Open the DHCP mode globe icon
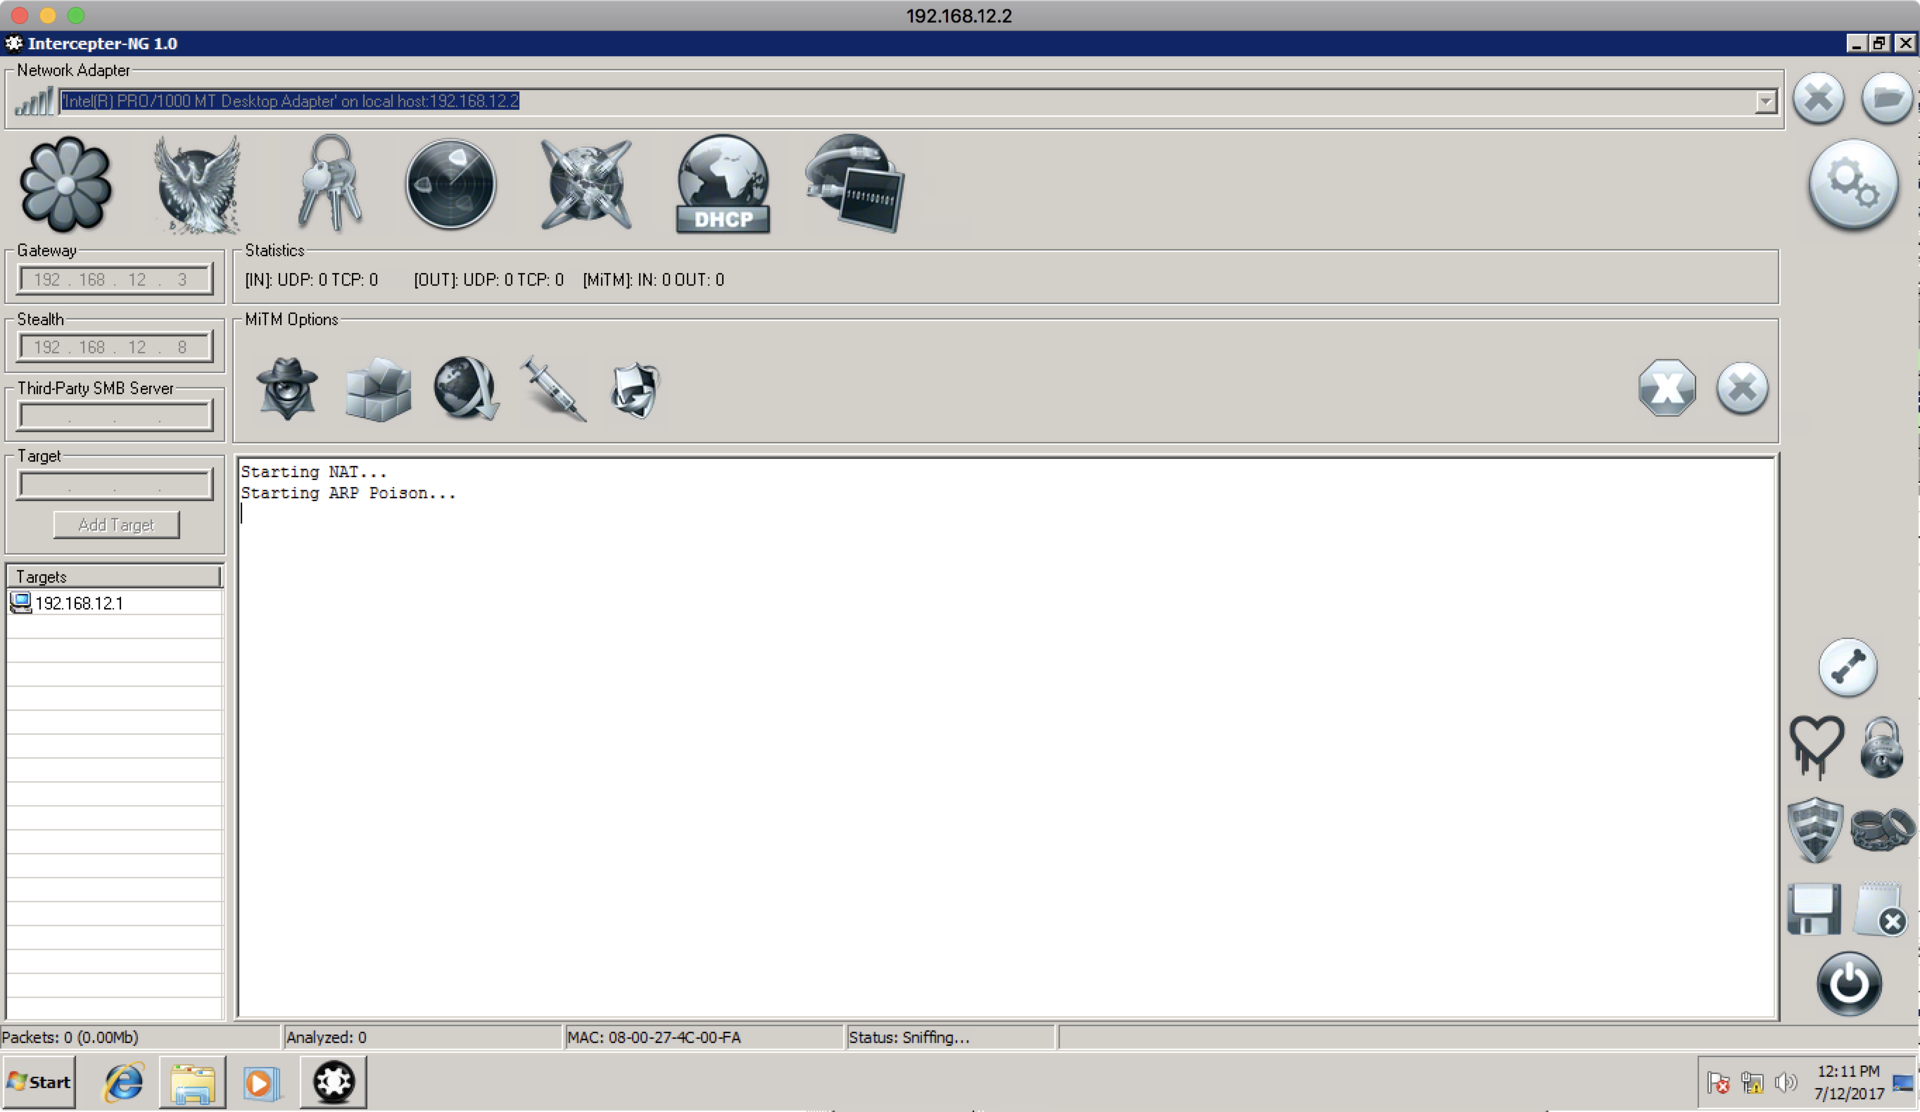 (x=723, y=185)
